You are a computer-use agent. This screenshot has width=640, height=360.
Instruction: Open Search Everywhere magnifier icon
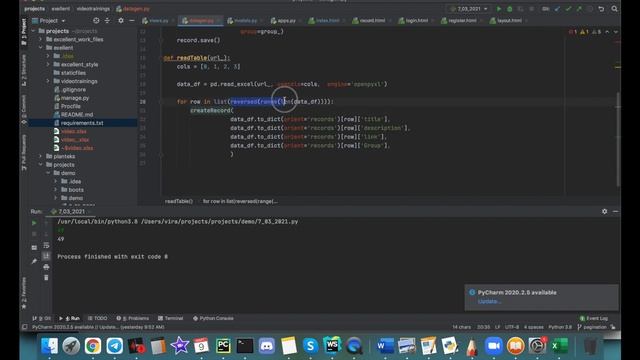pos(614,9)
